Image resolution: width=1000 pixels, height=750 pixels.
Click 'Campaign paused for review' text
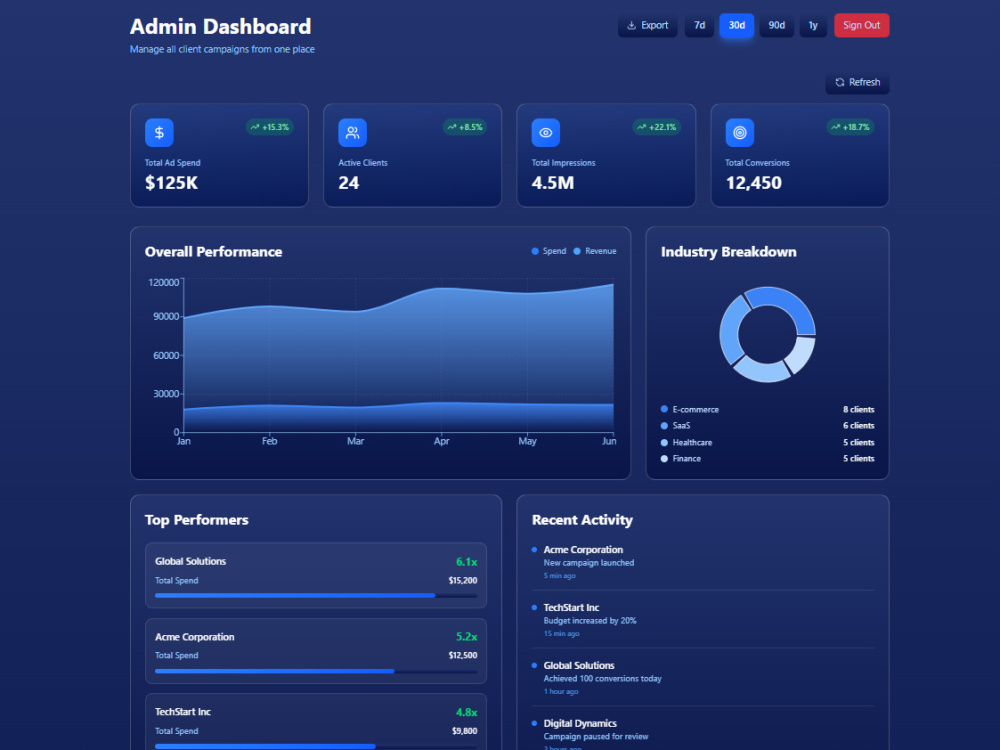596,737
